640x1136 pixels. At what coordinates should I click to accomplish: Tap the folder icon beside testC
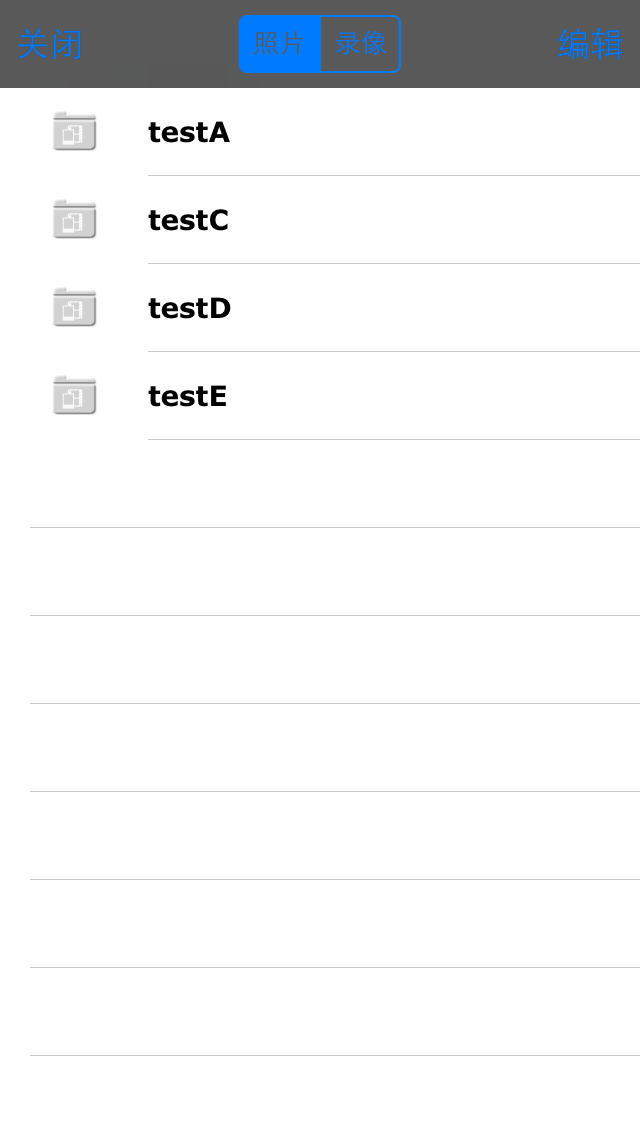click(75, 220)
